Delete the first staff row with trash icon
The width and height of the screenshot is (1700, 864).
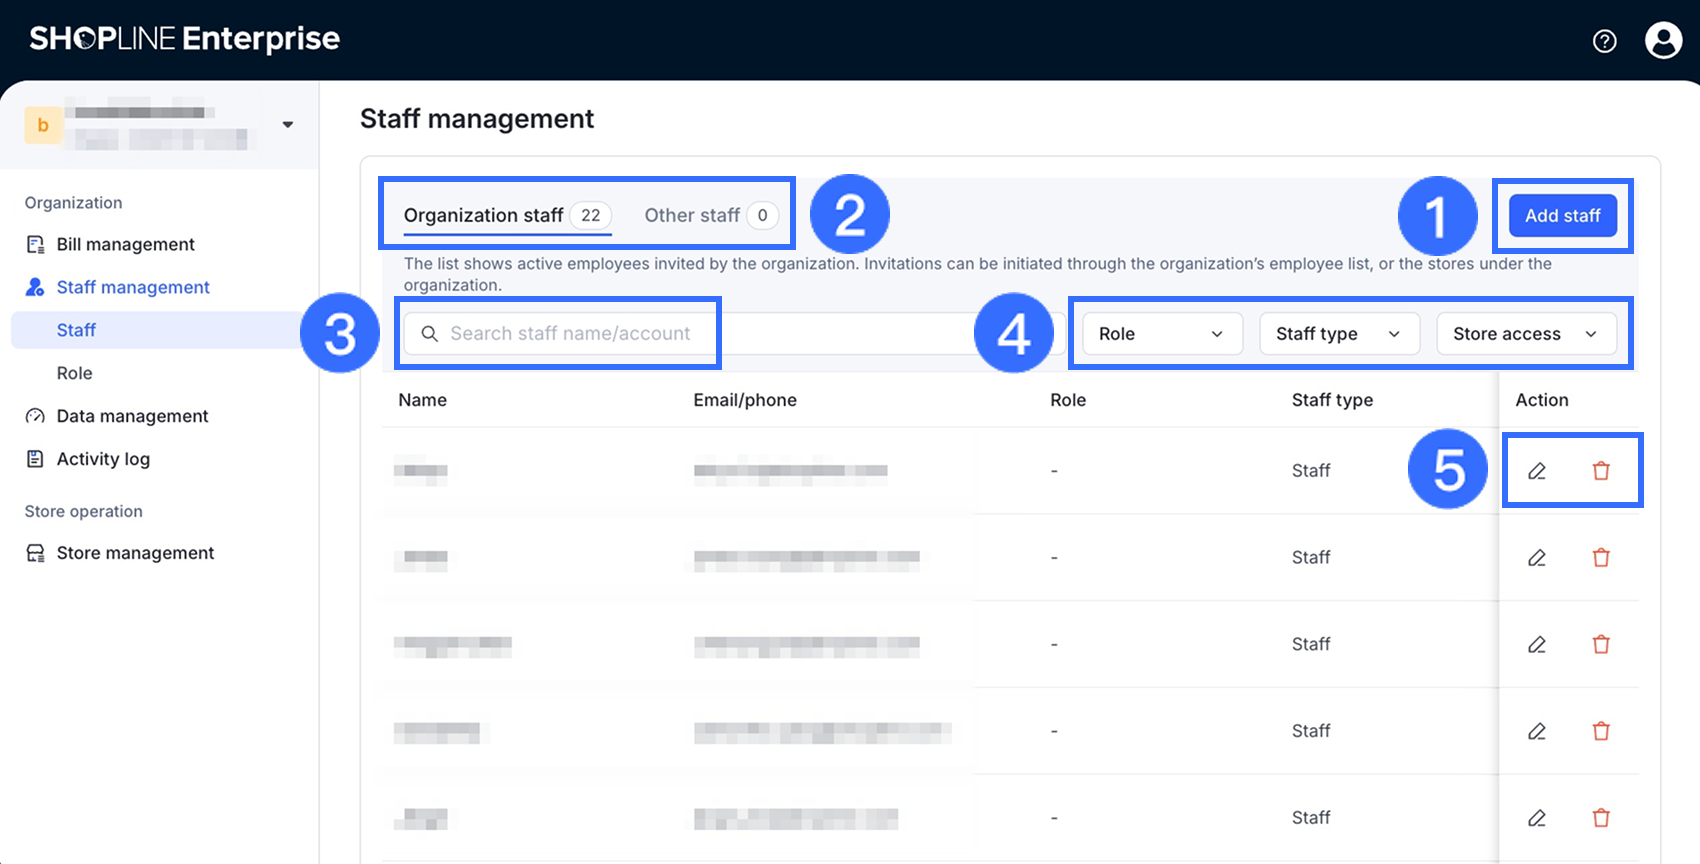(x=1601, y=471)
